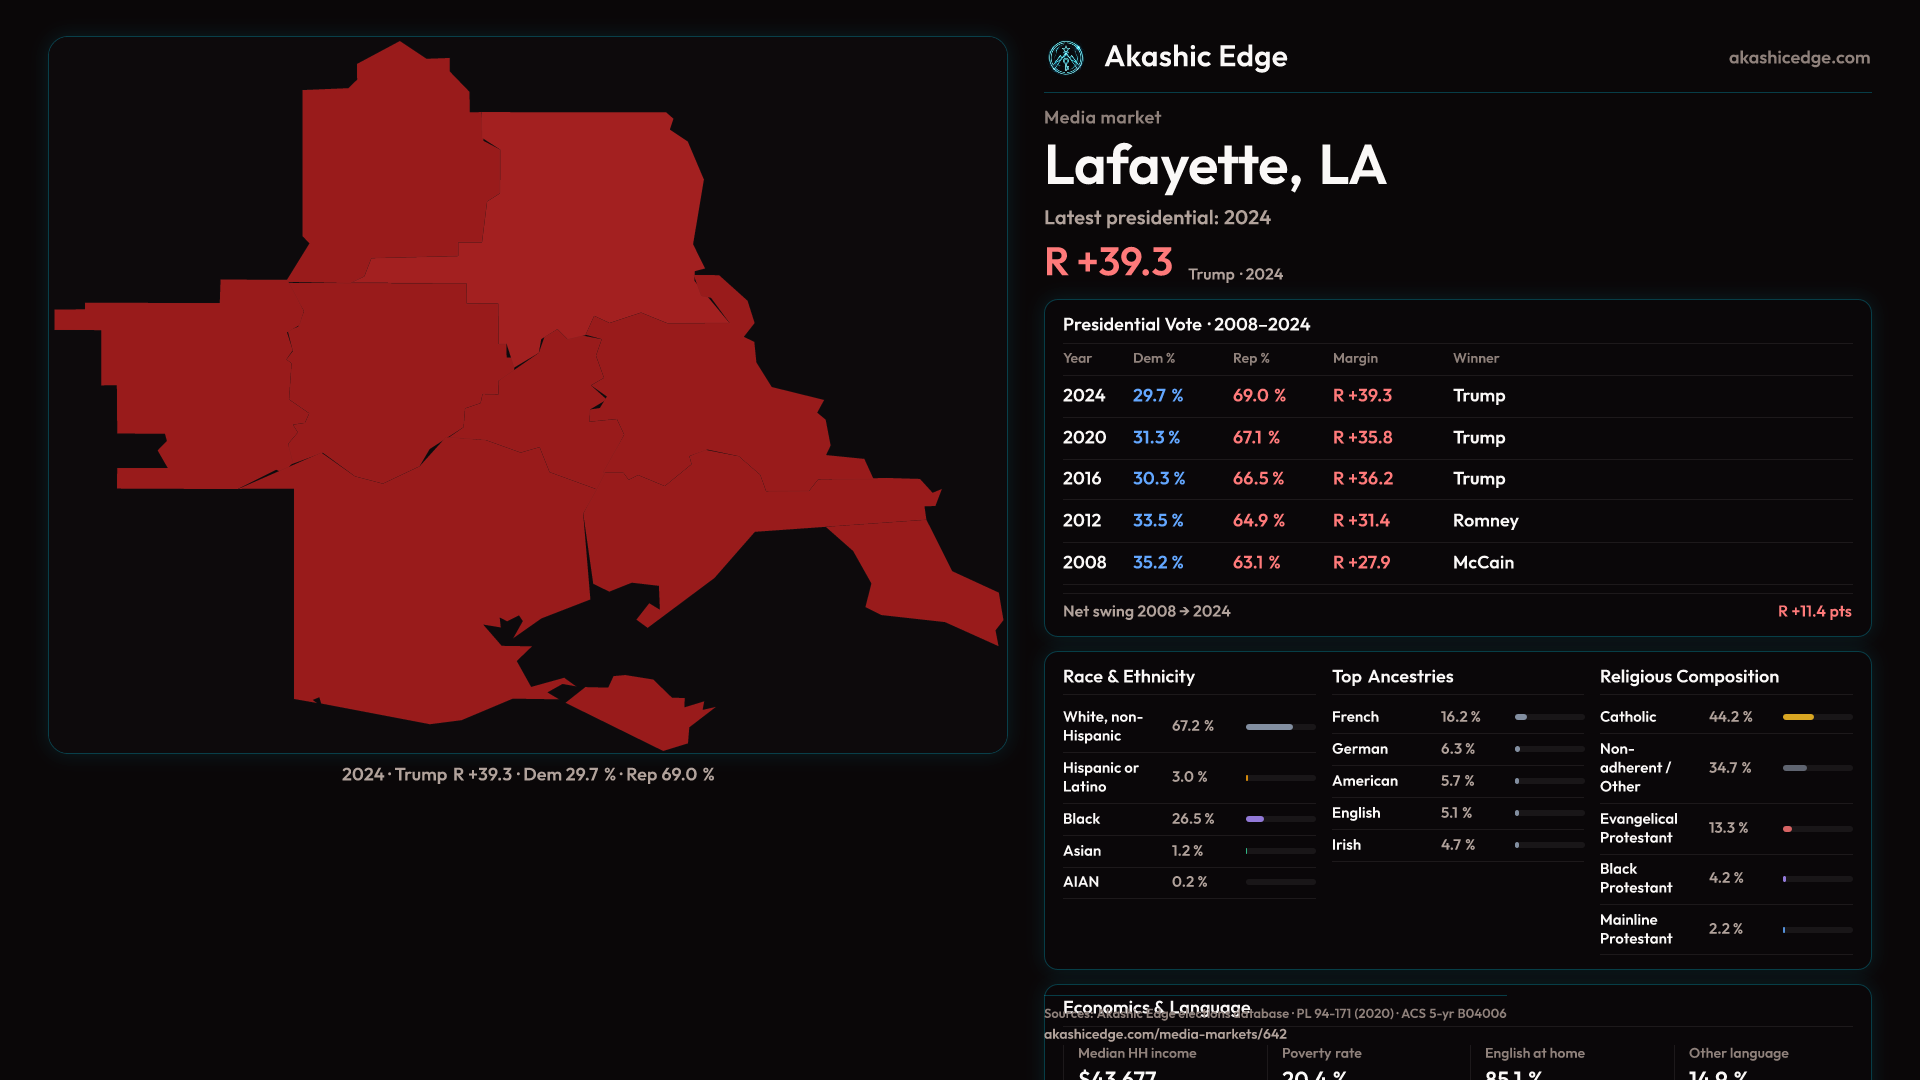
Task: Click the Lafayette, LA market title
Action: (1214, 166)
